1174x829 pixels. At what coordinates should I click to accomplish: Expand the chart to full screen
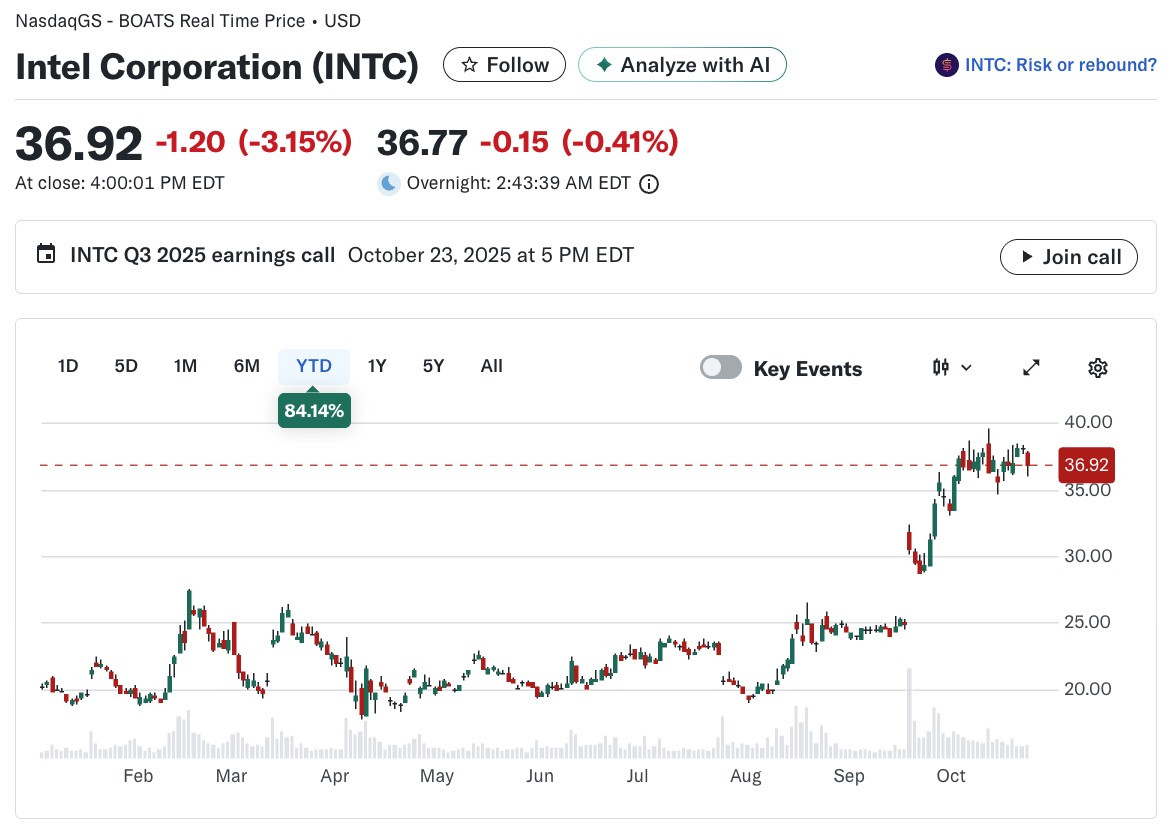[x=1031, y=368]
